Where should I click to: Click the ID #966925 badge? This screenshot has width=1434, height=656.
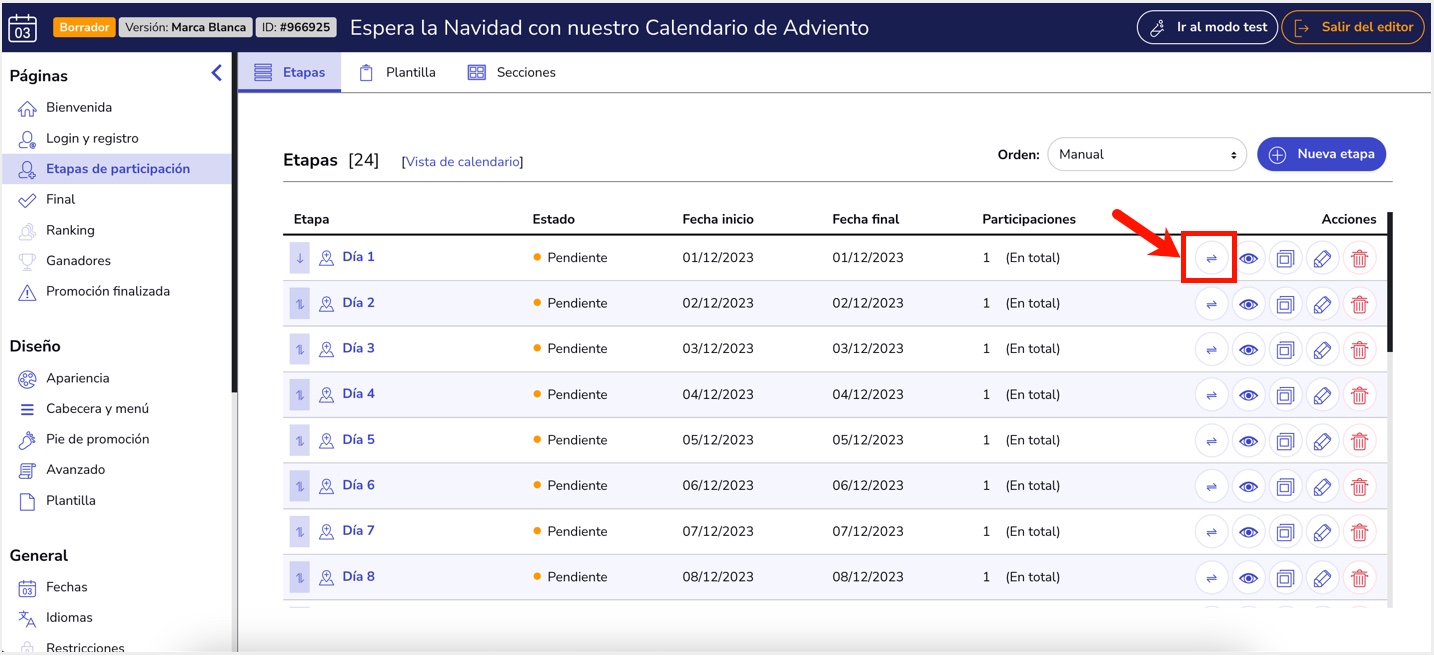(295, 28)
